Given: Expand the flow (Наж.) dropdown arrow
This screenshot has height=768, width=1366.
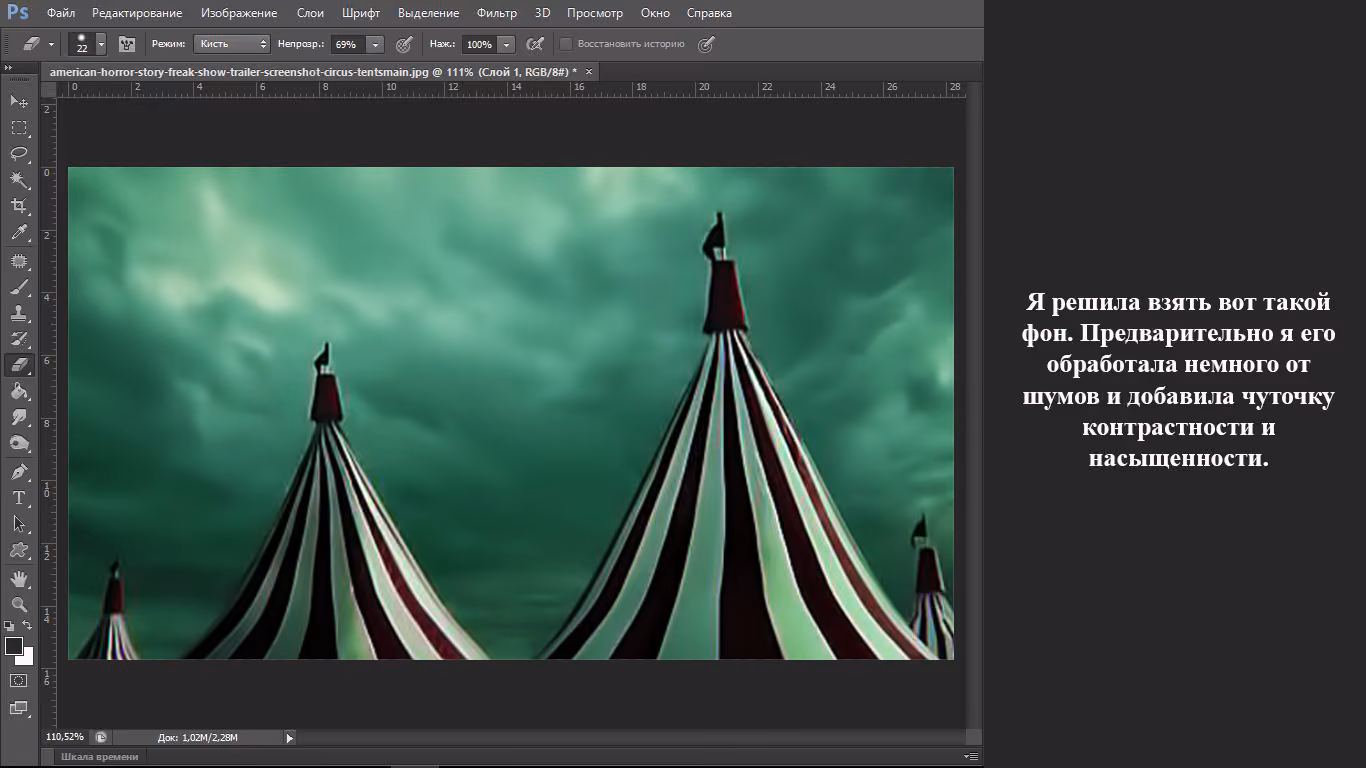Looking at the screenshot, I should pos(506,44).
